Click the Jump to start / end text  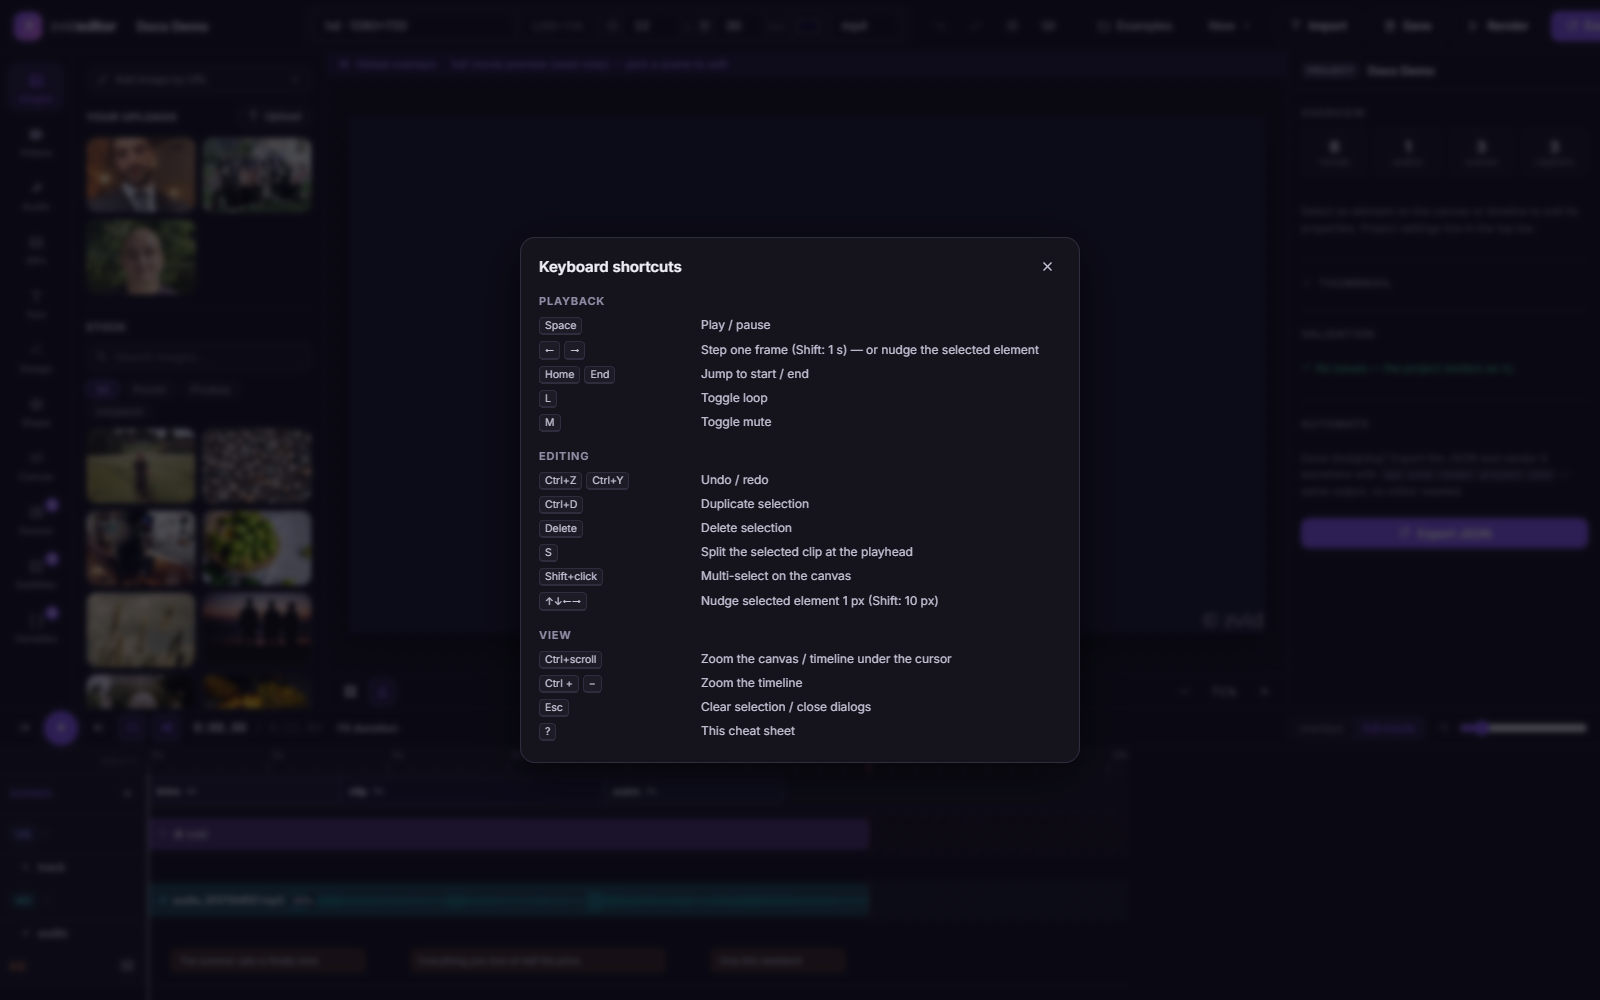pos(754,374)
